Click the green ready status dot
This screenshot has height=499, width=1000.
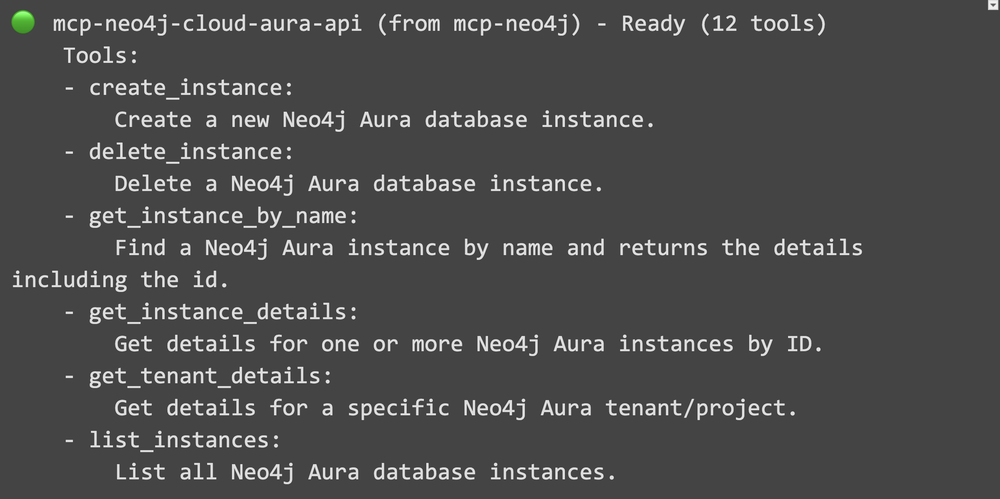pos(24,23)
